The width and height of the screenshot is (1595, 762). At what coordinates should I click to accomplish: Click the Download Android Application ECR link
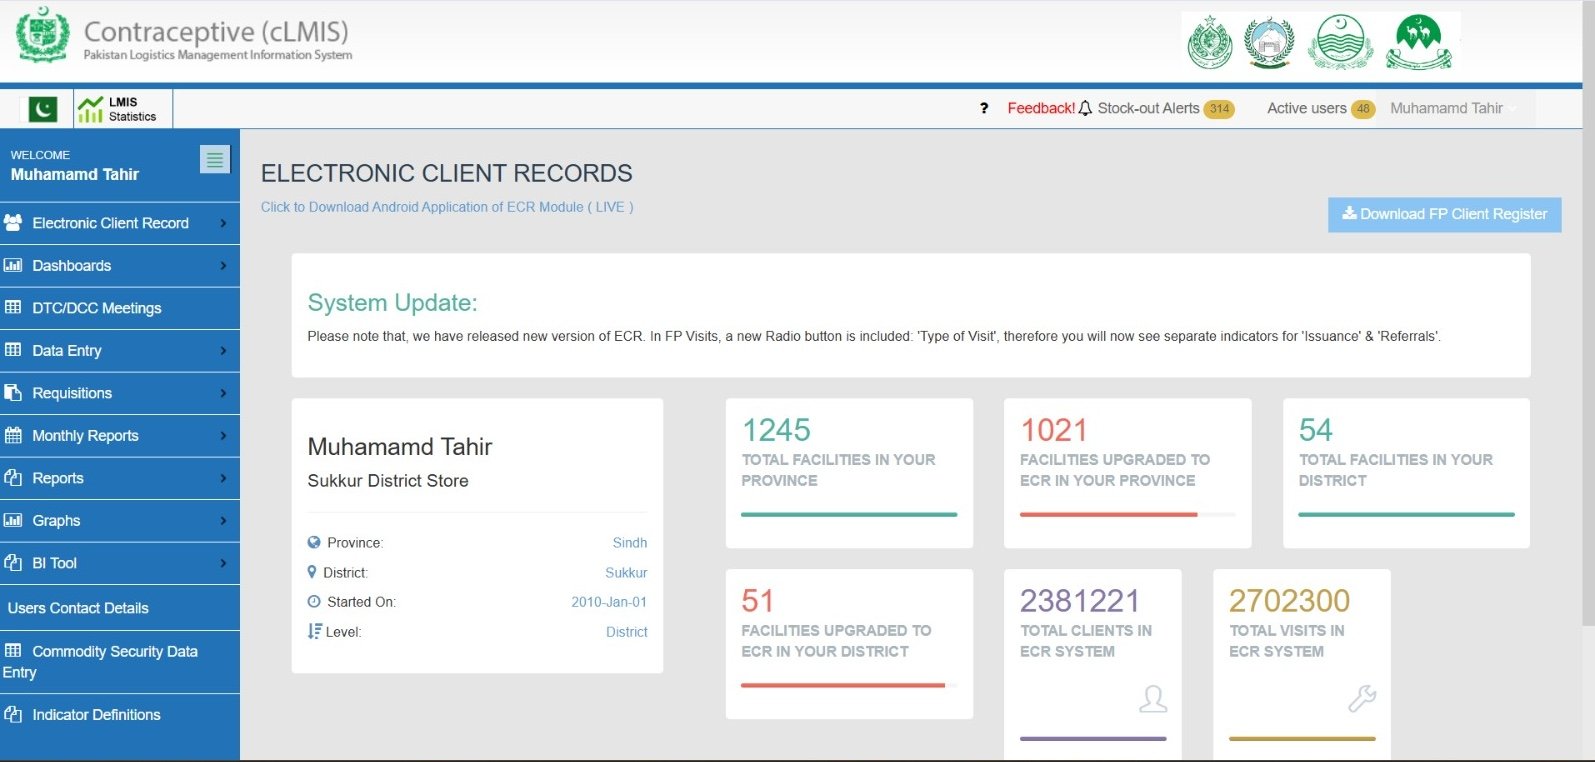[446, 207]
